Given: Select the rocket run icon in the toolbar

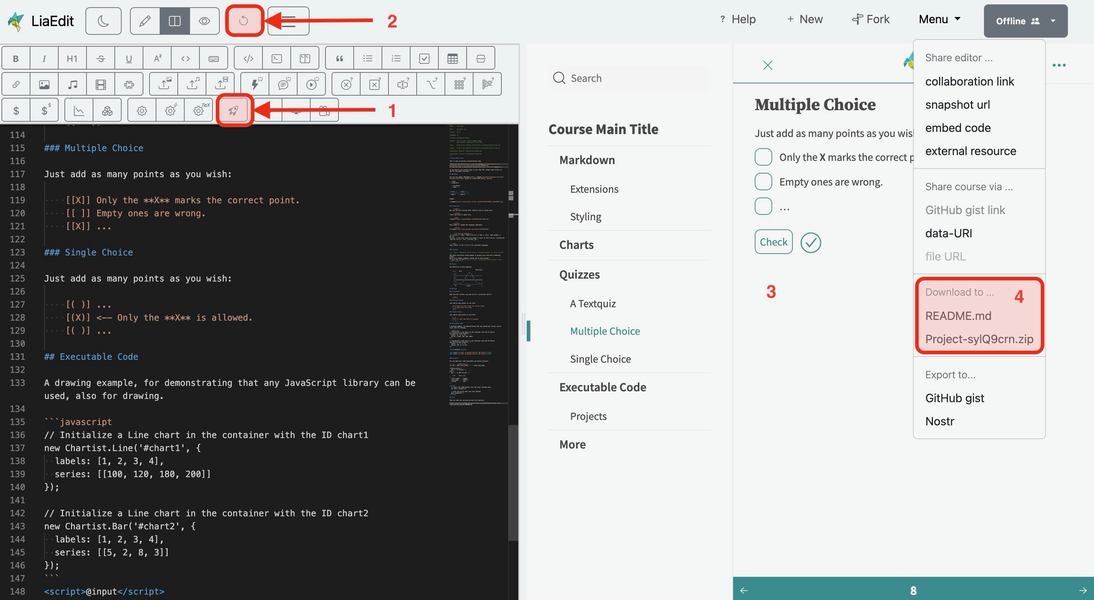Looking at the screenshot, I should point(233,110).
